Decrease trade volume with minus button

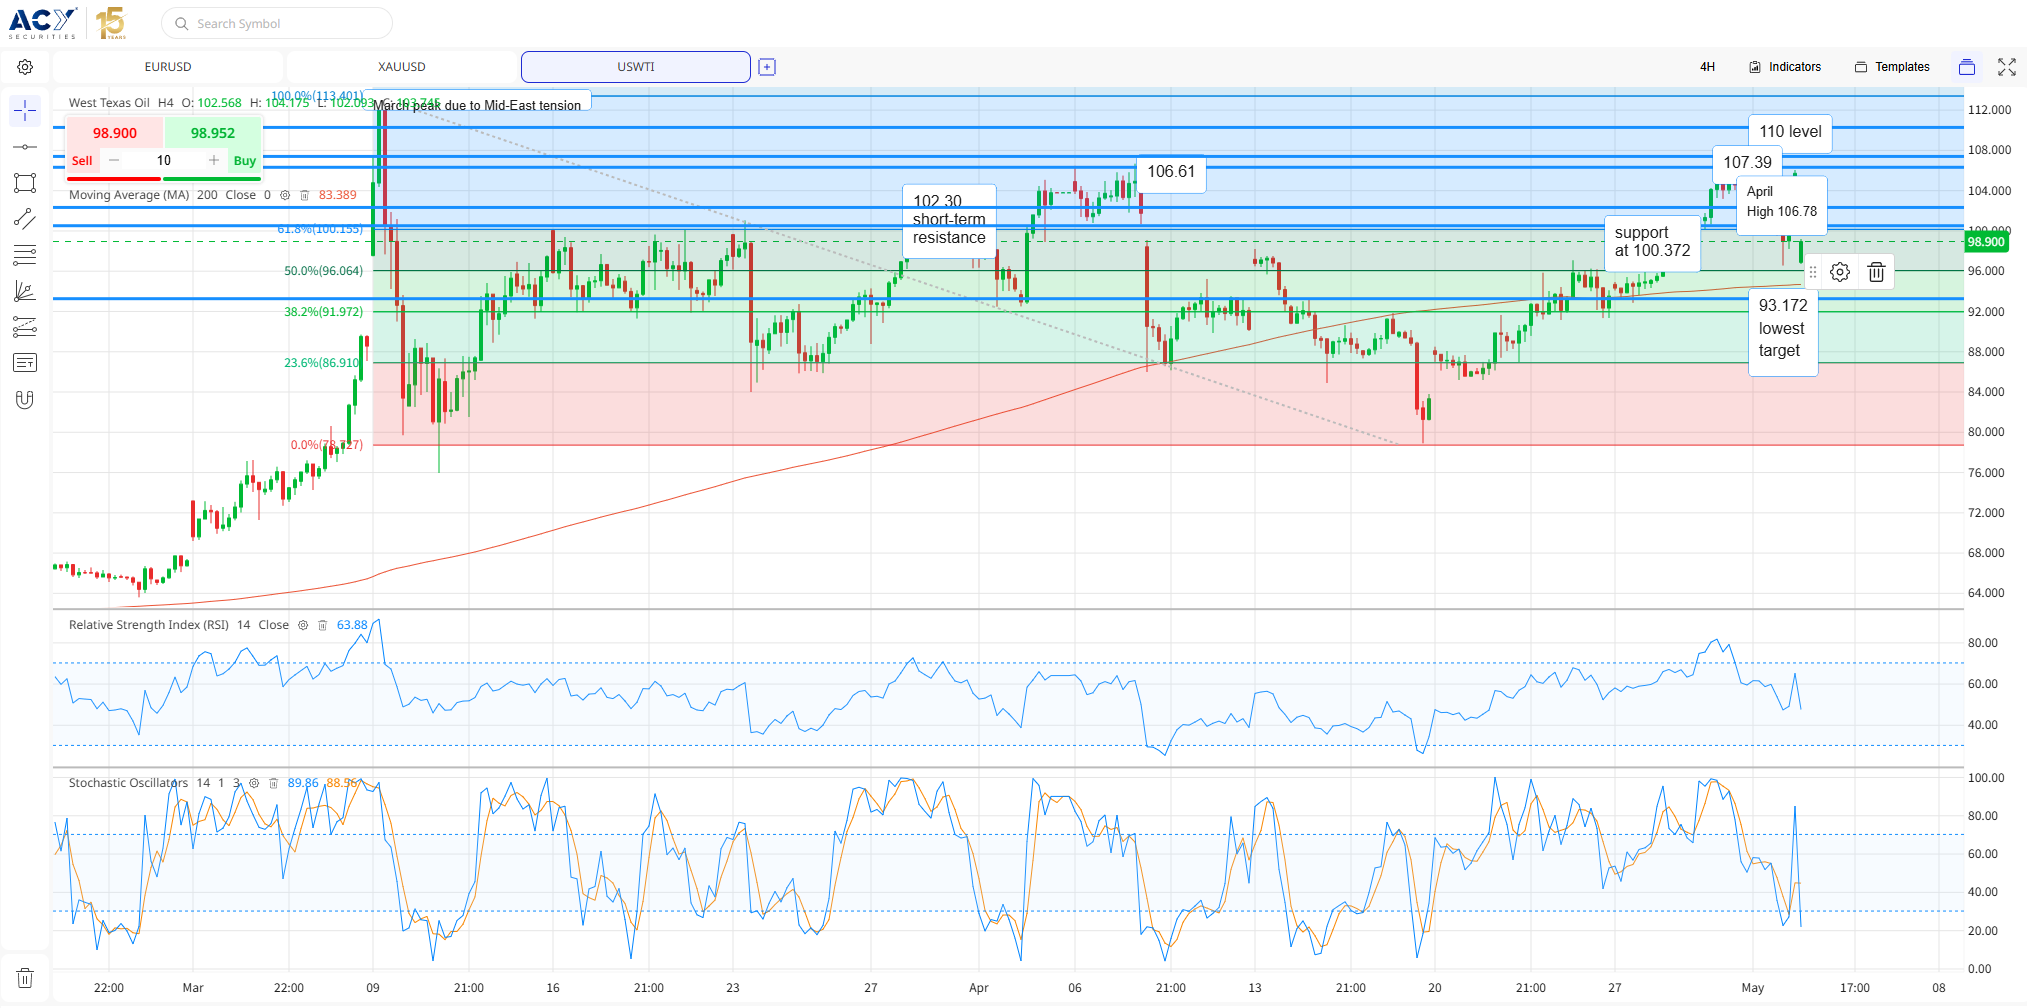click(x=114, y=160)
